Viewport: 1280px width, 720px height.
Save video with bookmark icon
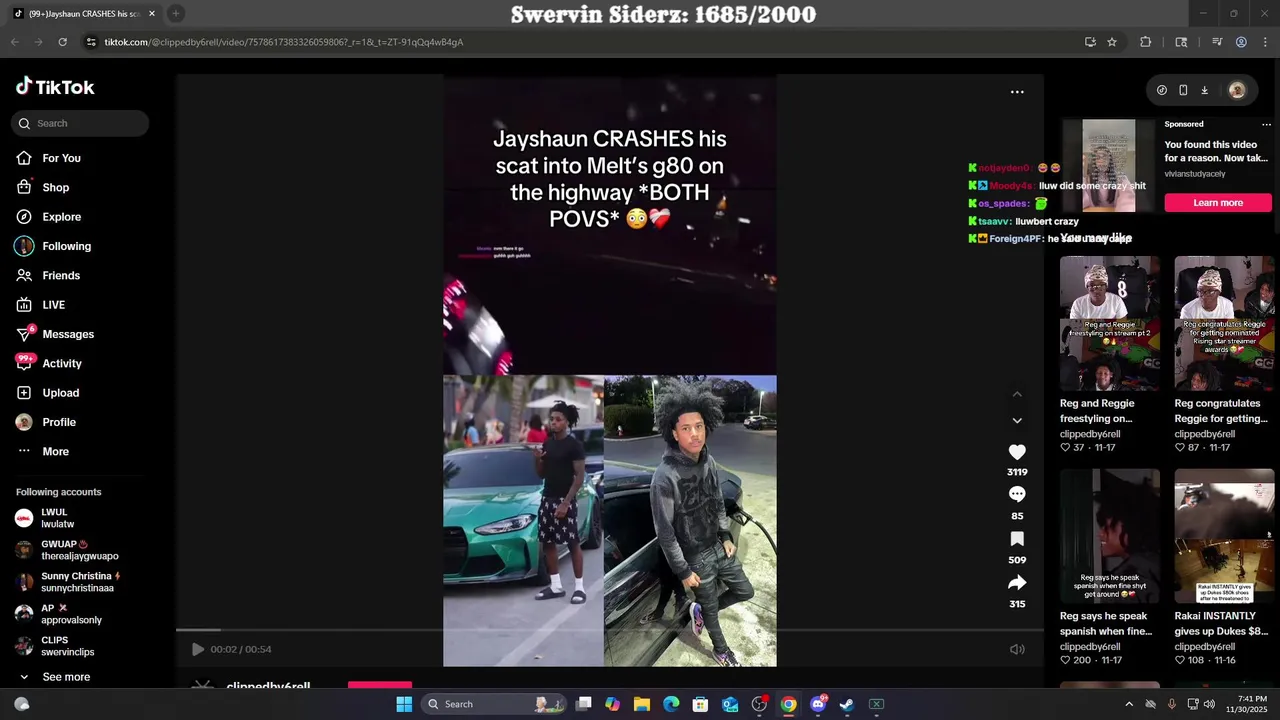[x=1017, y=539]
